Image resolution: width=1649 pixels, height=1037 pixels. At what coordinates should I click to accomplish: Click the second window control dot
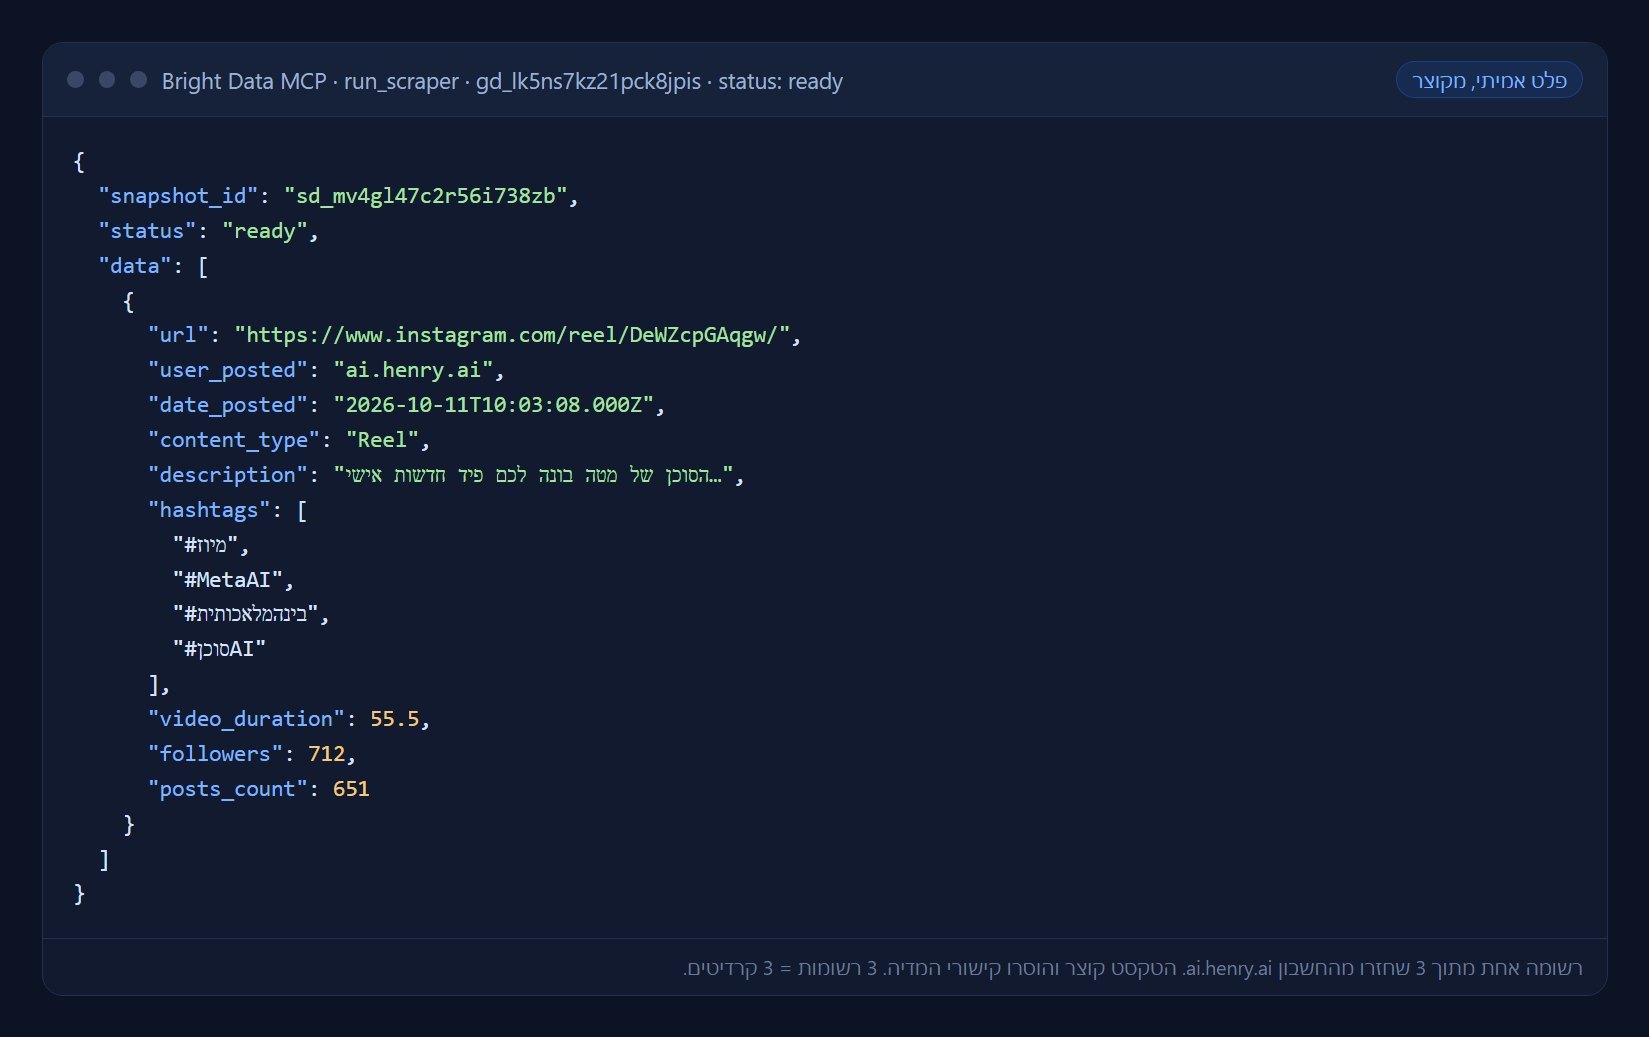(107, 80)
